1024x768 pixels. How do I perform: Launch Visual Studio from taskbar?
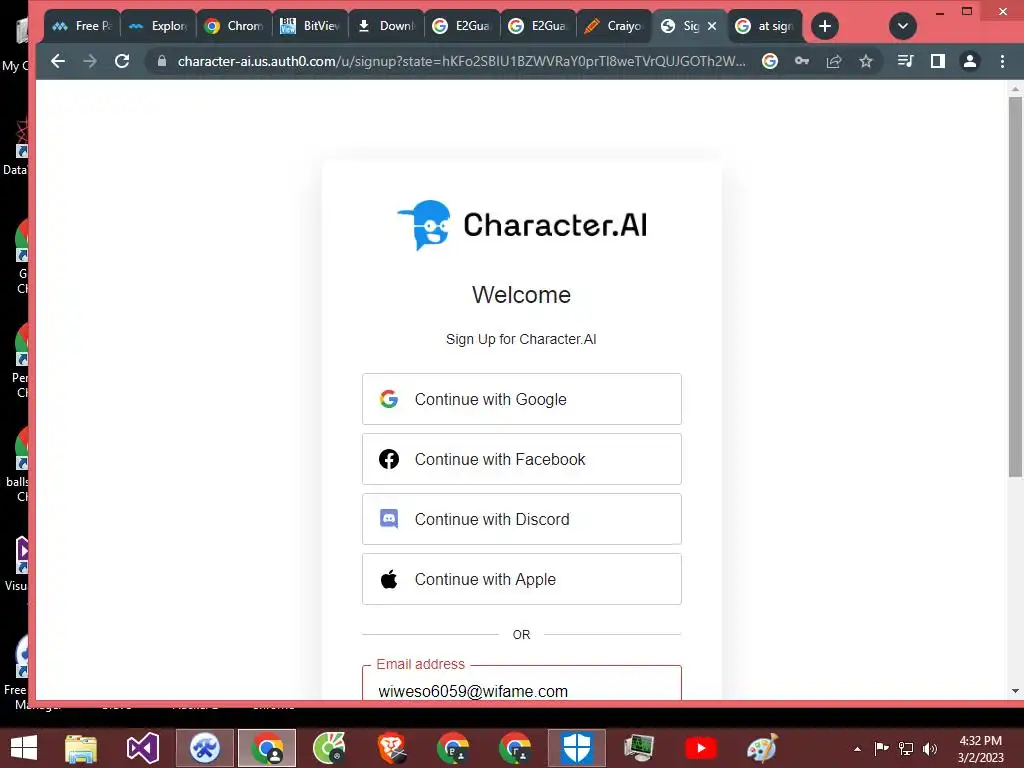point(142,748)
